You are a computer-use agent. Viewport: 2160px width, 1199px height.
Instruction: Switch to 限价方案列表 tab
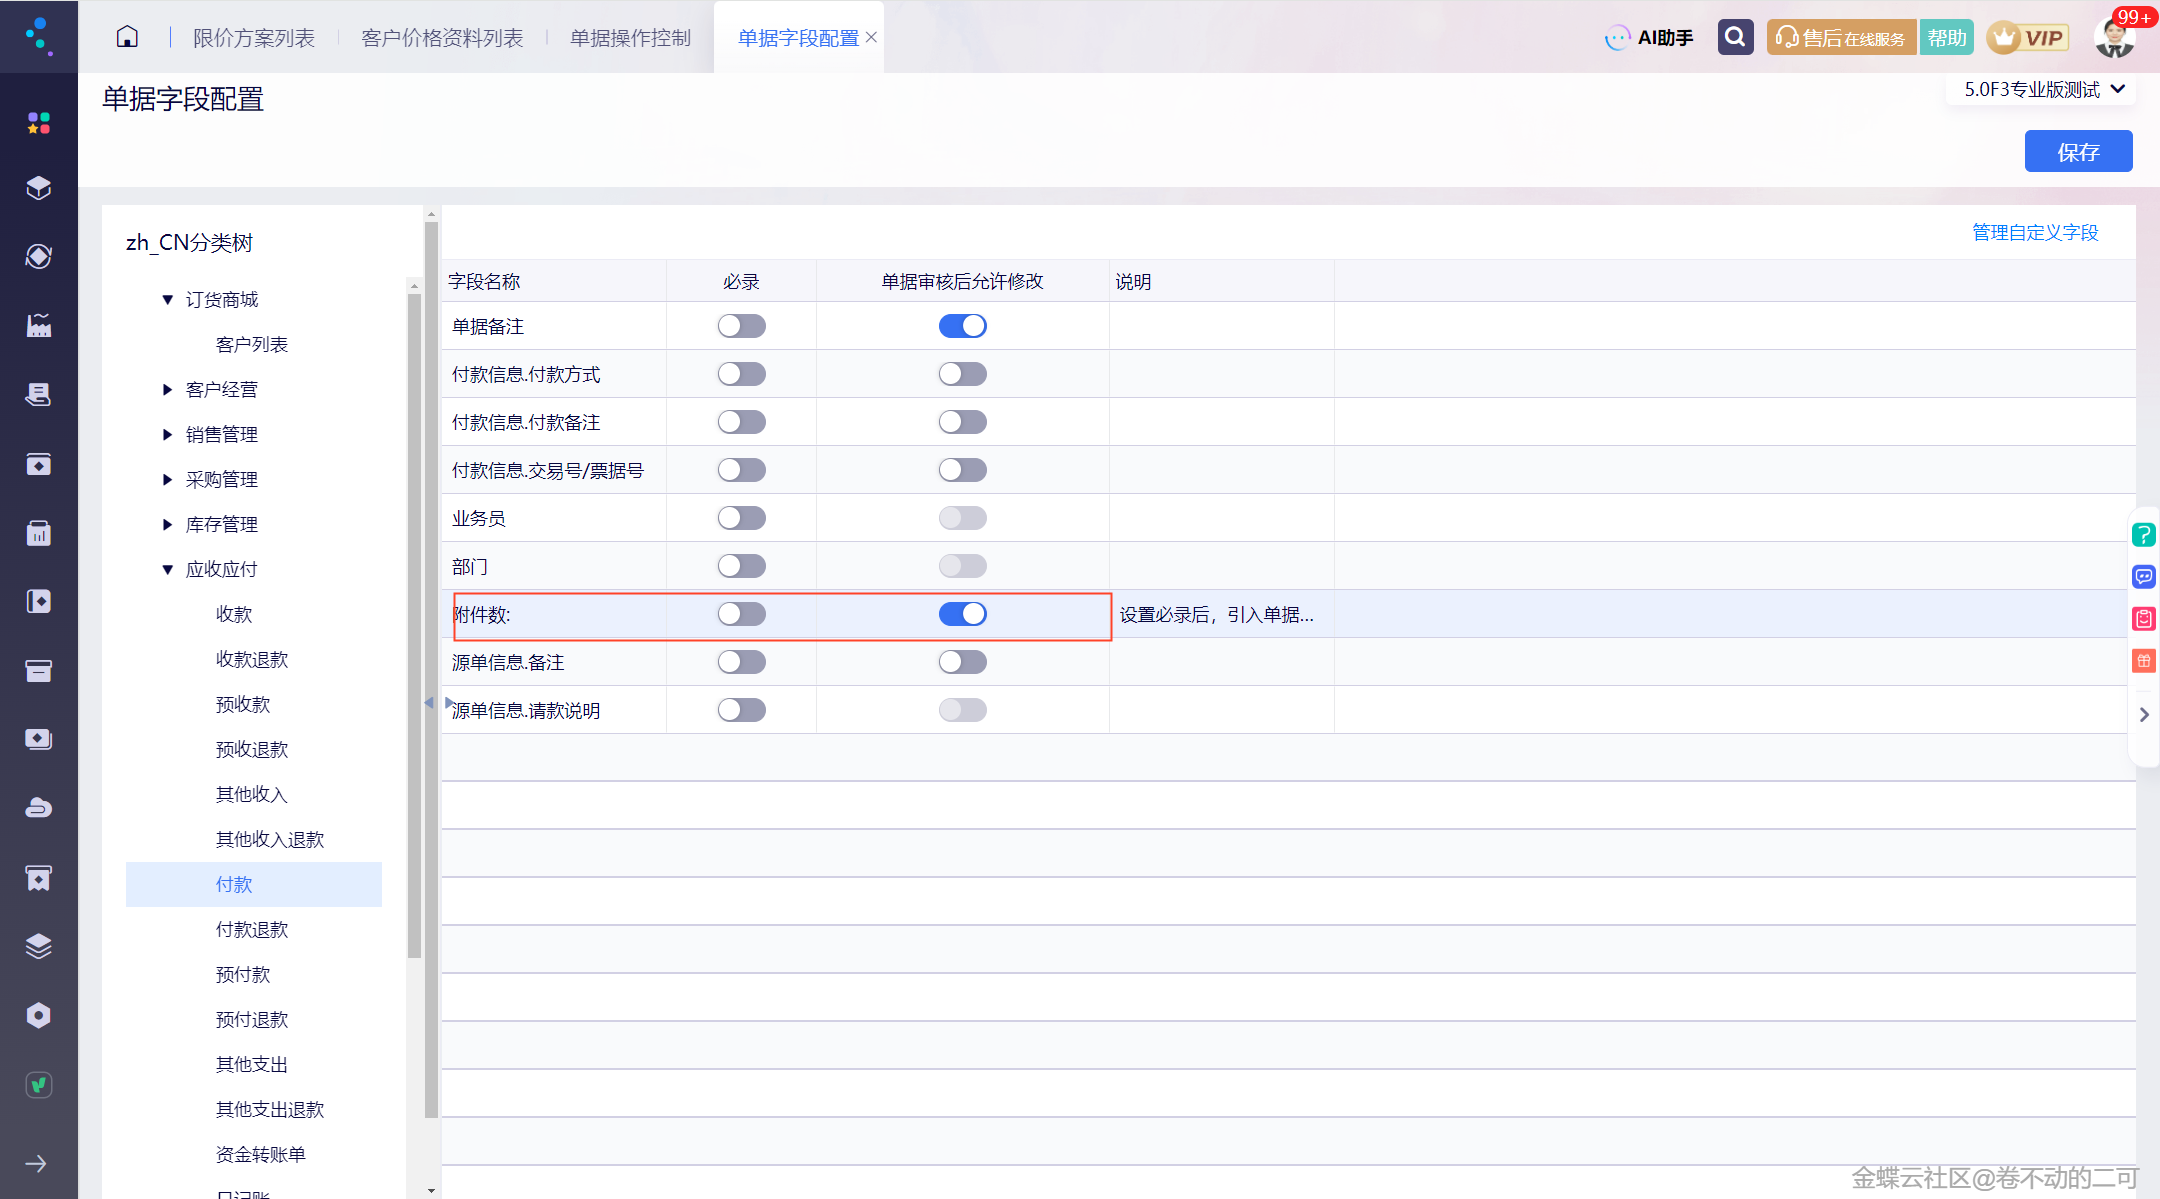point(254,38)
